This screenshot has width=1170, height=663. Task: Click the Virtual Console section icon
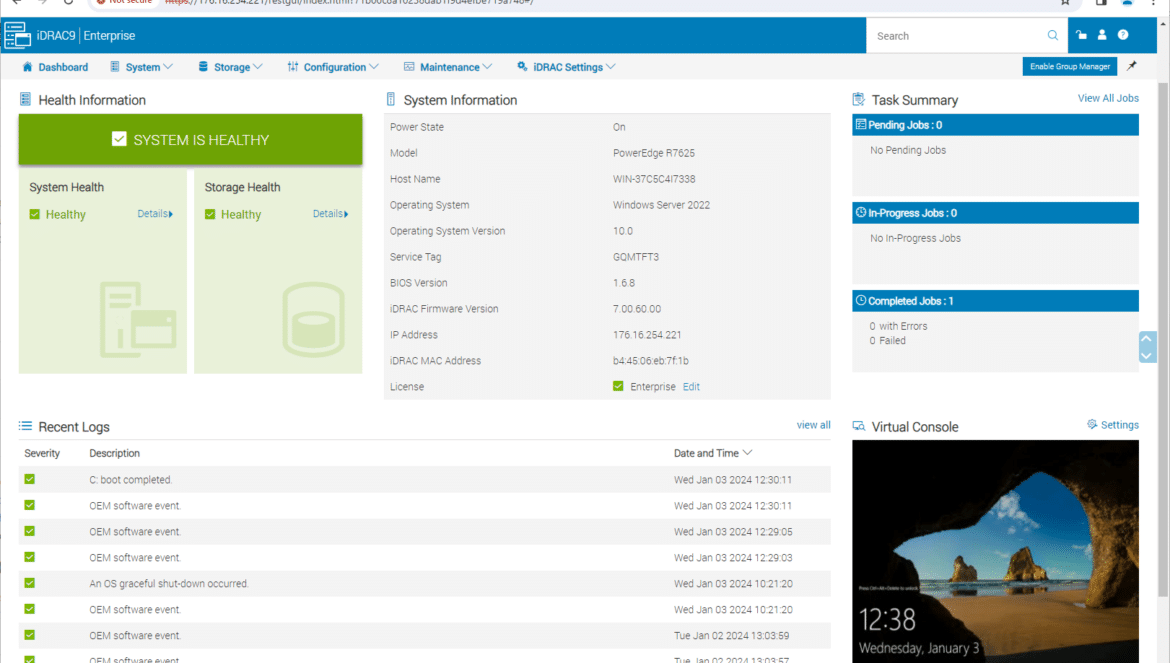coord(859,426)
